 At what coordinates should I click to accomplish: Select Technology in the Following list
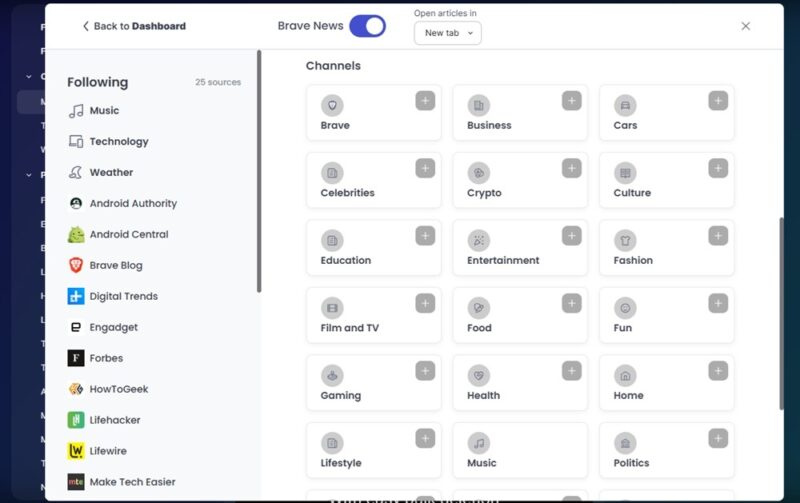(118, 142)
